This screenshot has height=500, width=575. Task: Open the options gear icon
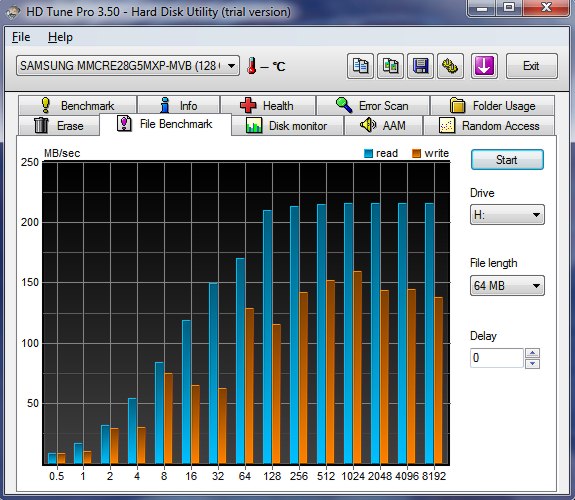(450, 66)
